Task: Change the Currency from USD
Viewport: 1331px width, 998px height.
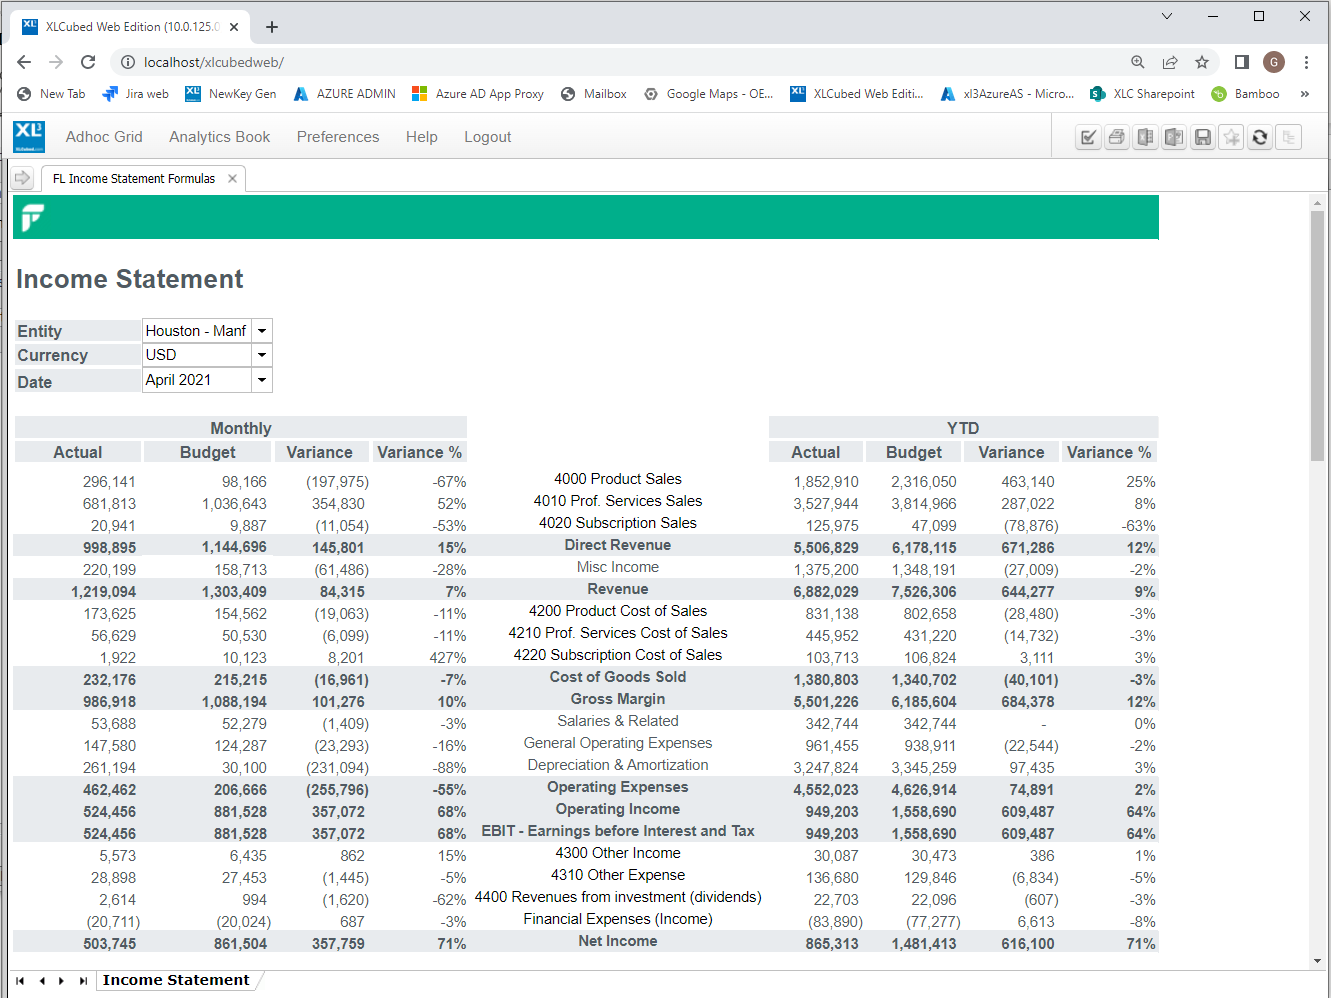Action: (261, 355)
